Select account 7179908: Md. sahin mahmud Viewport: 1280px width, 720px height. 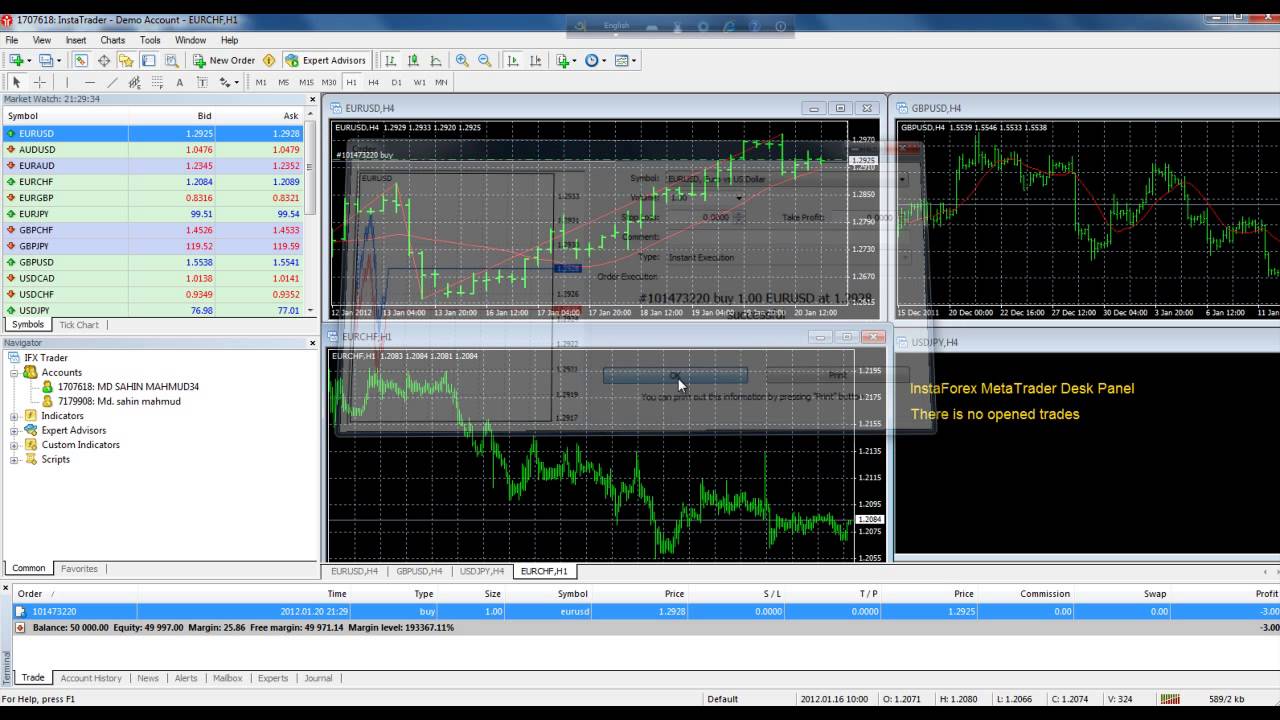(119, 401)
